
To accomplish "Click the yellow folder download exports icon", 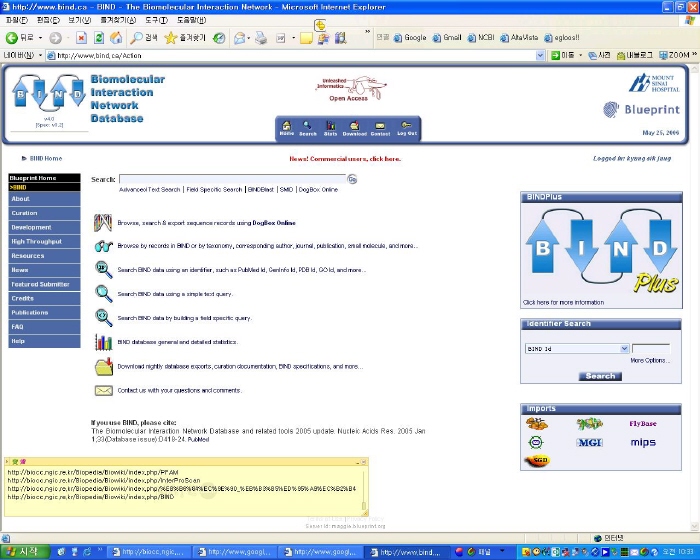I will click(x=103, y=366).
